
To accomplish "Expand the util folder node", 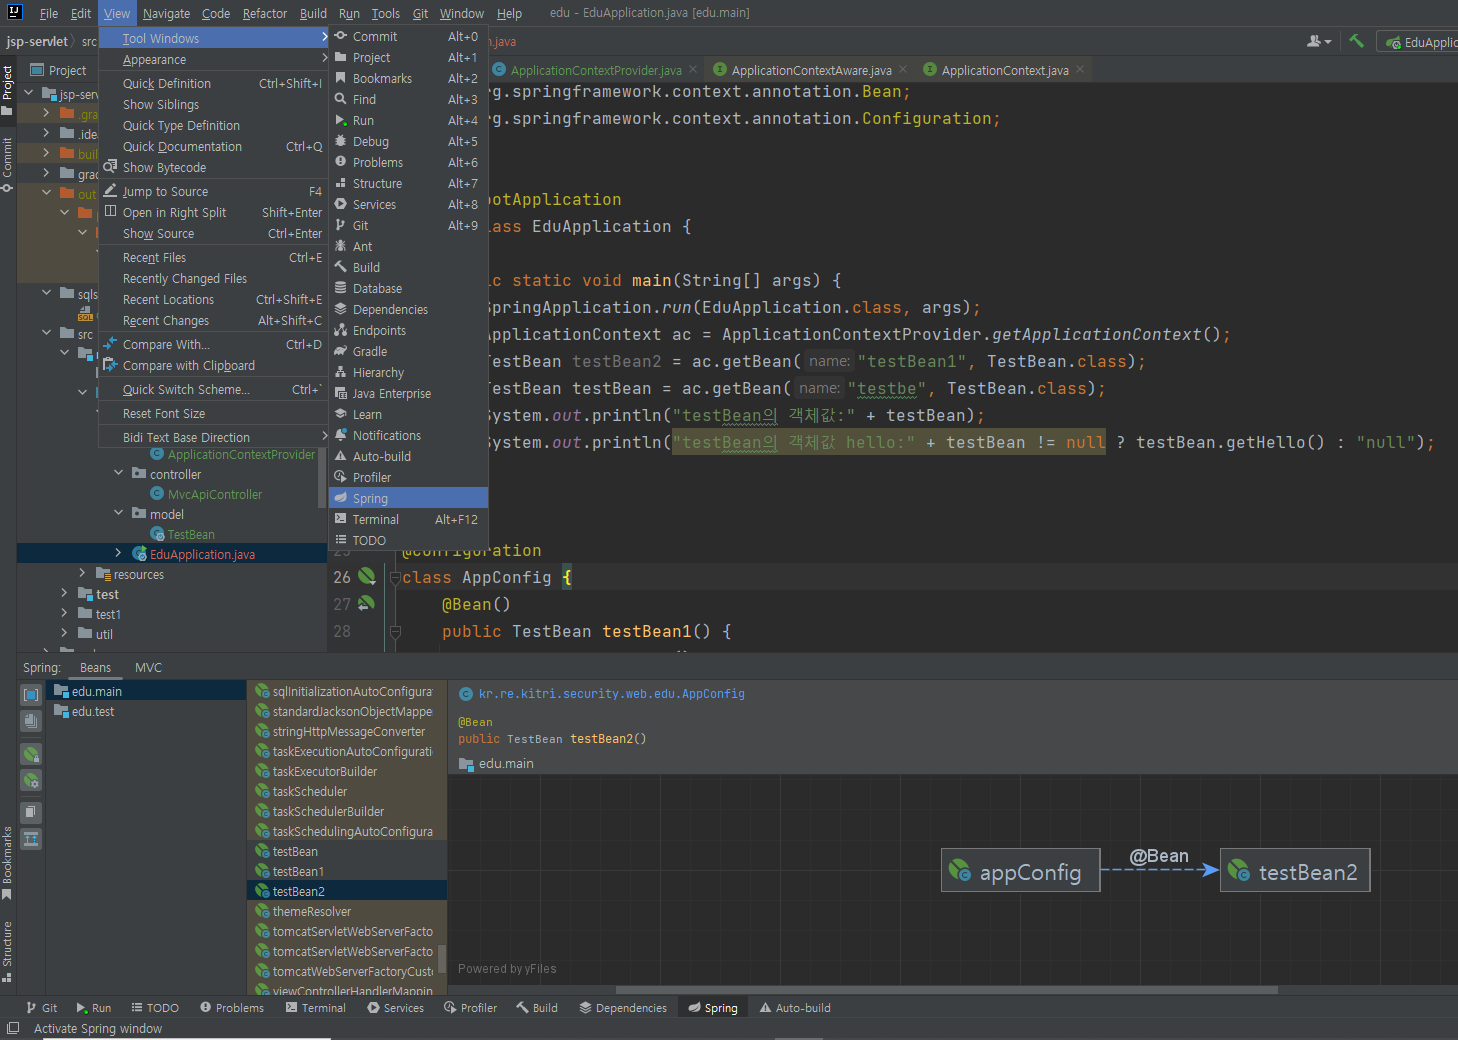I will (x=64, y=633).
